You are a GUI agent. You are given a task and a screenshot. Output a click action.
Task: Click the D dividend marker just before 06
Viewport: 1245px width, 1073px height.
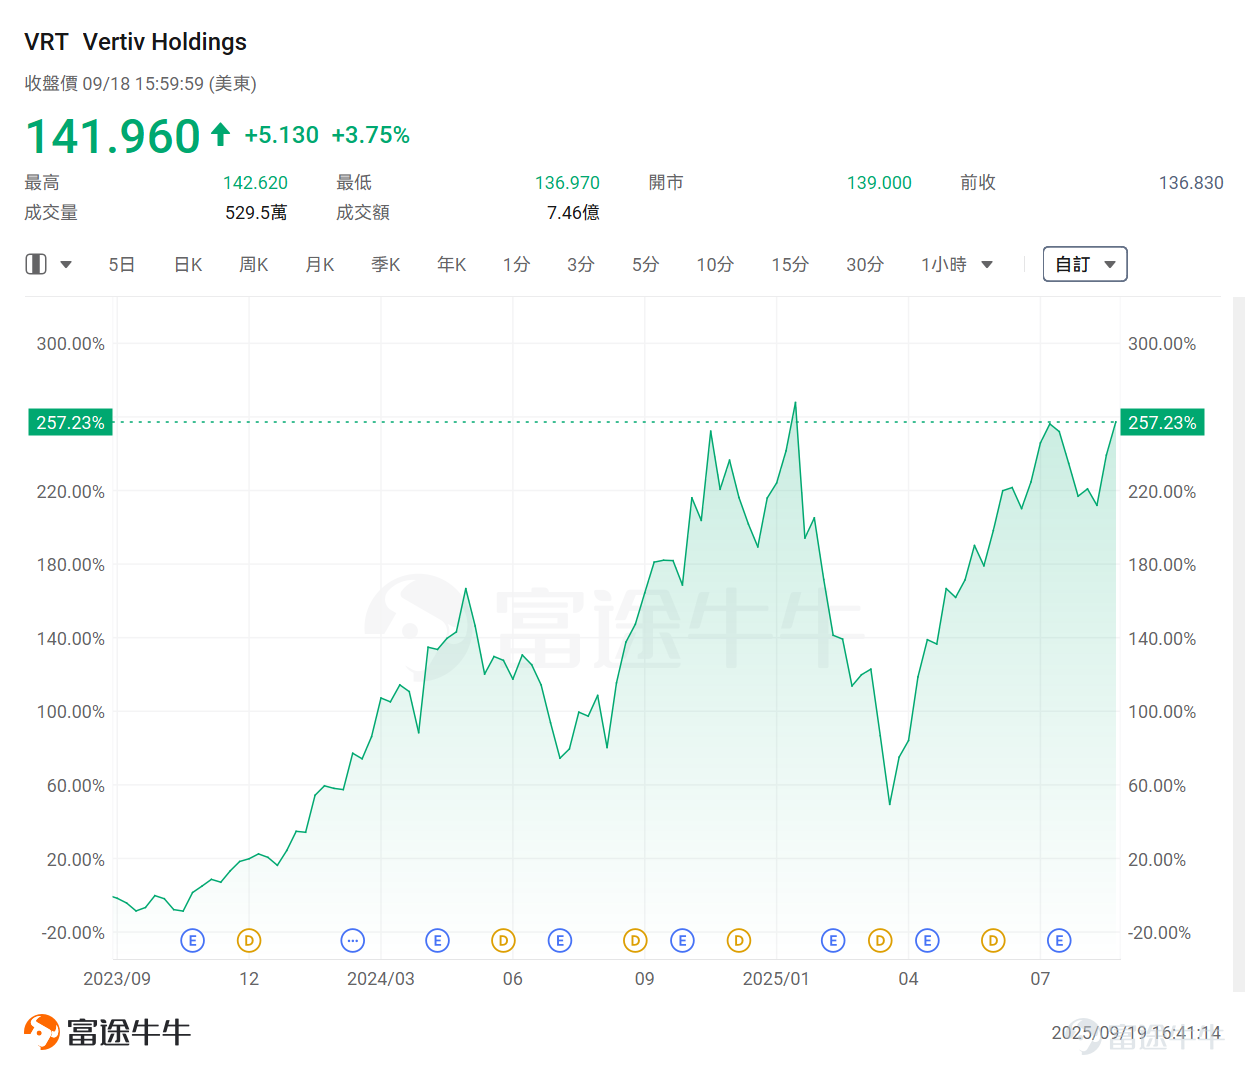[x=504, y=941]
